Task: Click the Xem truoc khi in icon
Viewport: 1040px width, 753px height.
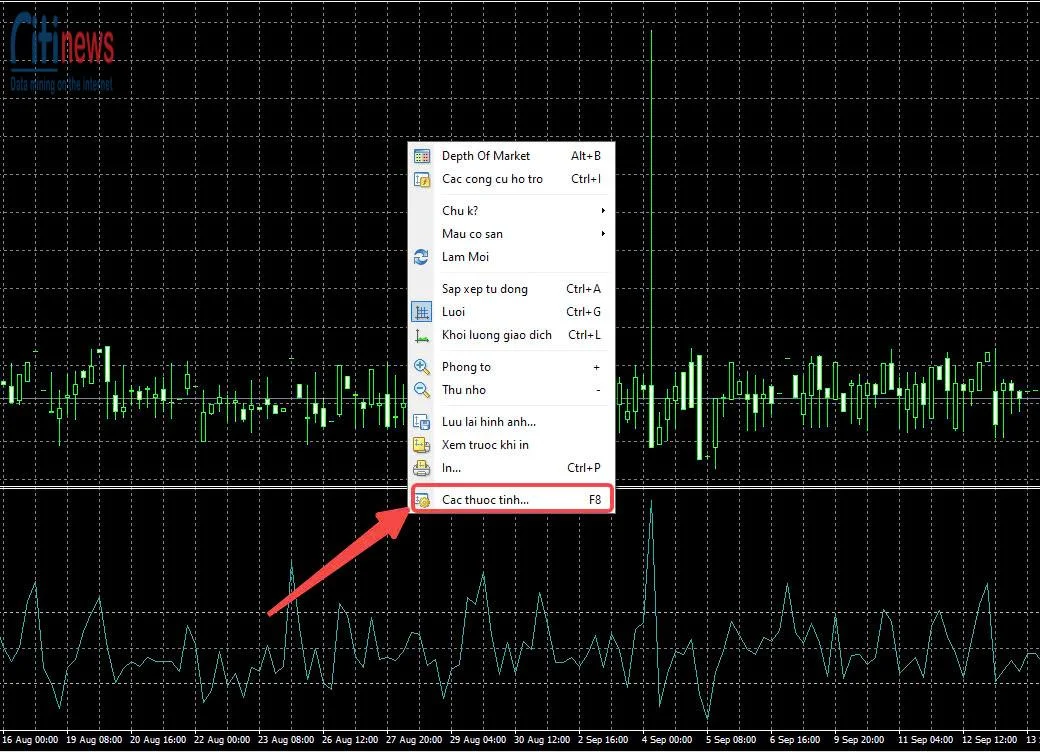Action: [x=422, y=445]
